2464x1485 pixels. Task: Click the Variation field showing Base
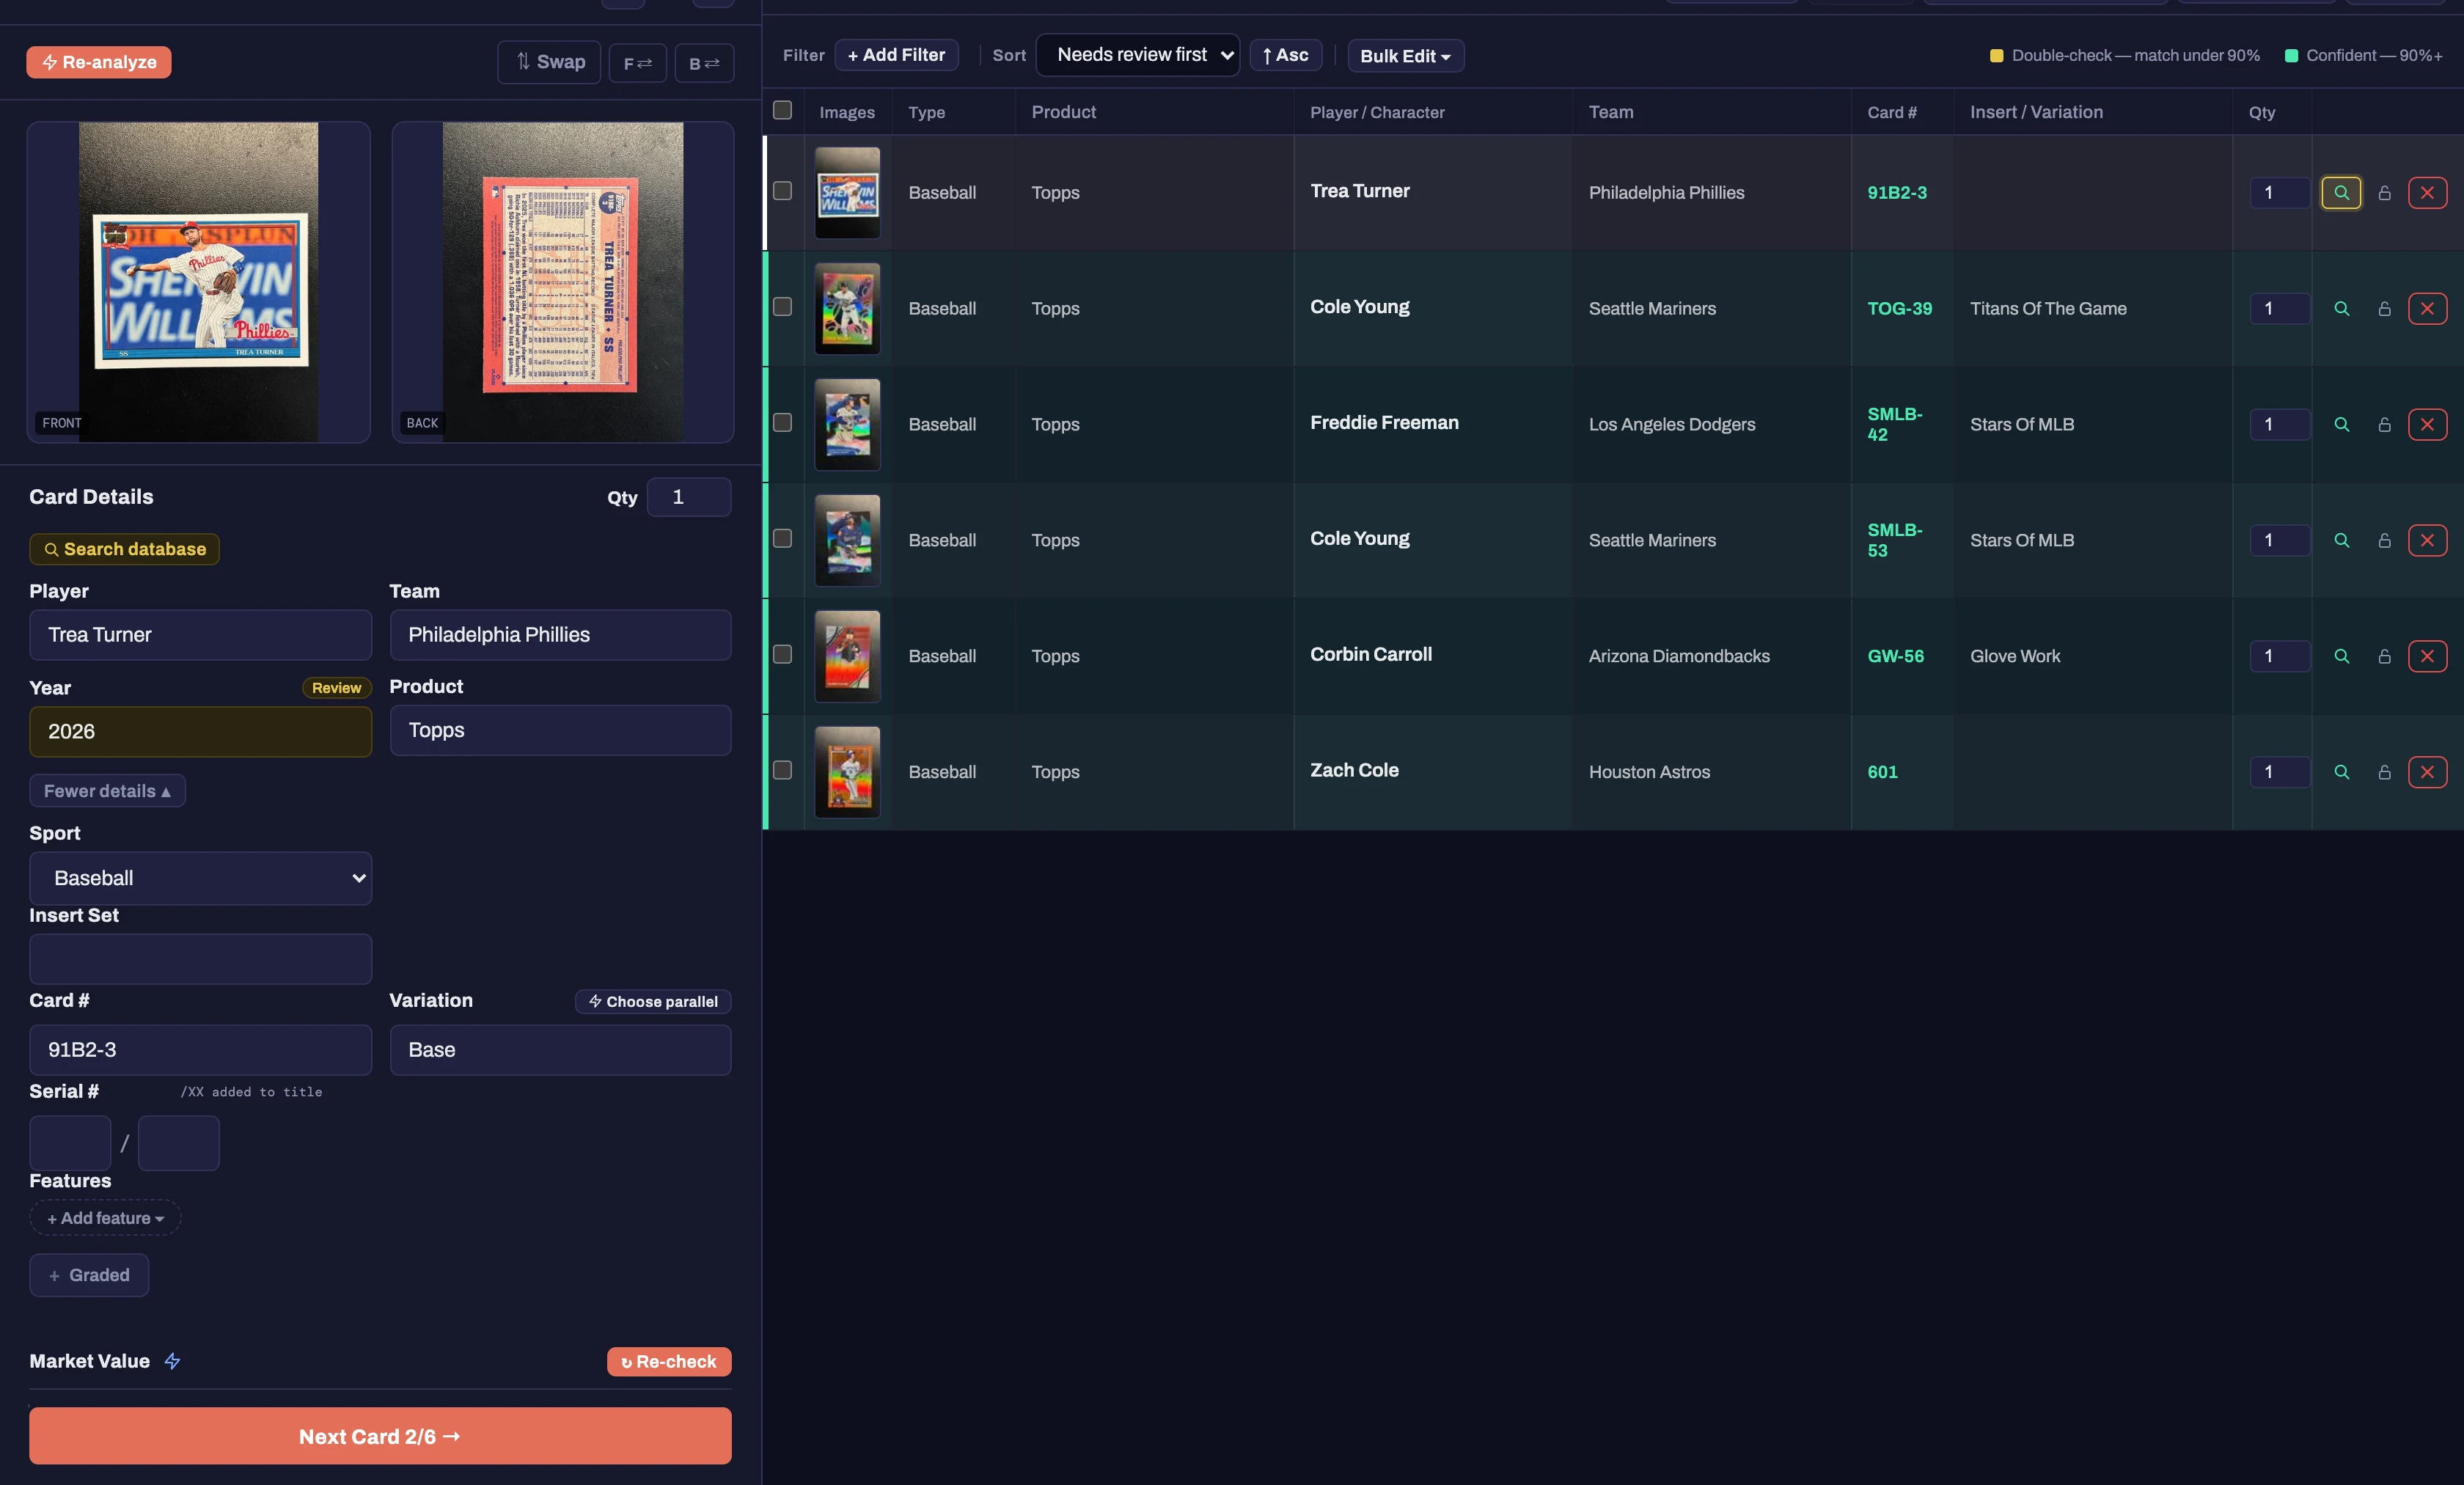pyautogui.click(x=561, y=1050)
